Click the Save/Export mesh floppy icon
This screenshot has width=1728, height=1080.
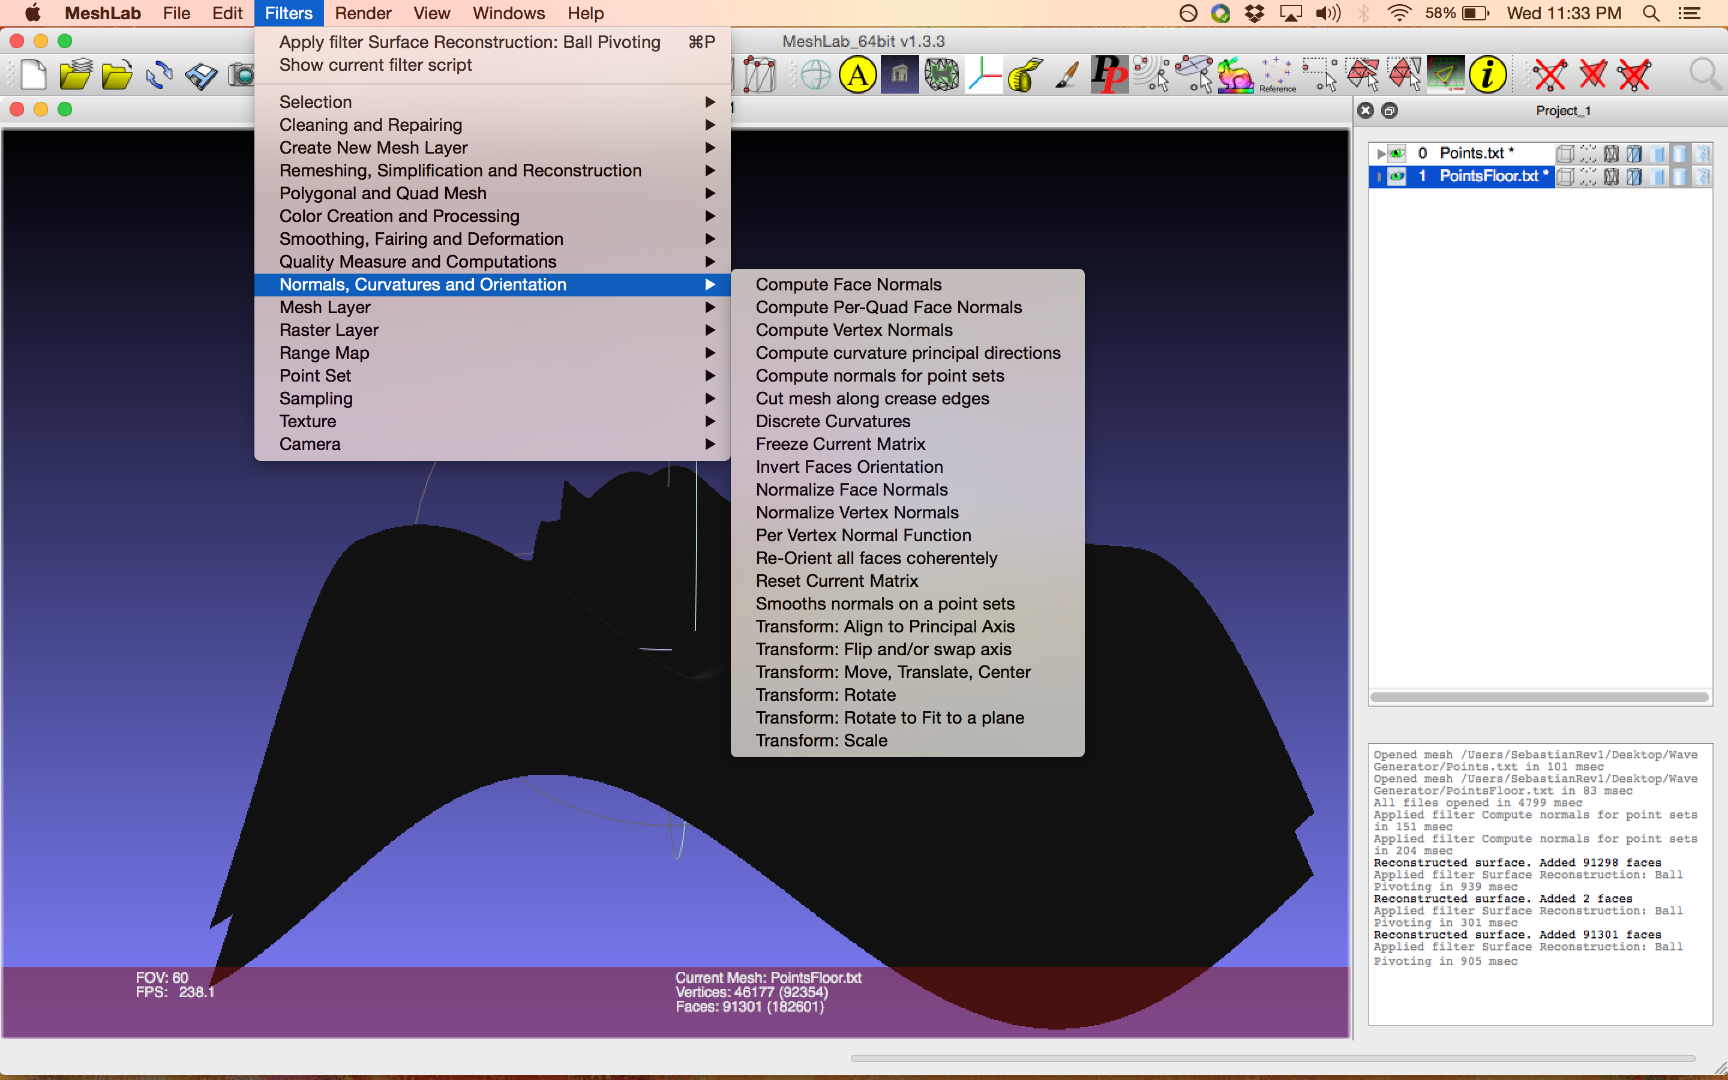(201, 75)
